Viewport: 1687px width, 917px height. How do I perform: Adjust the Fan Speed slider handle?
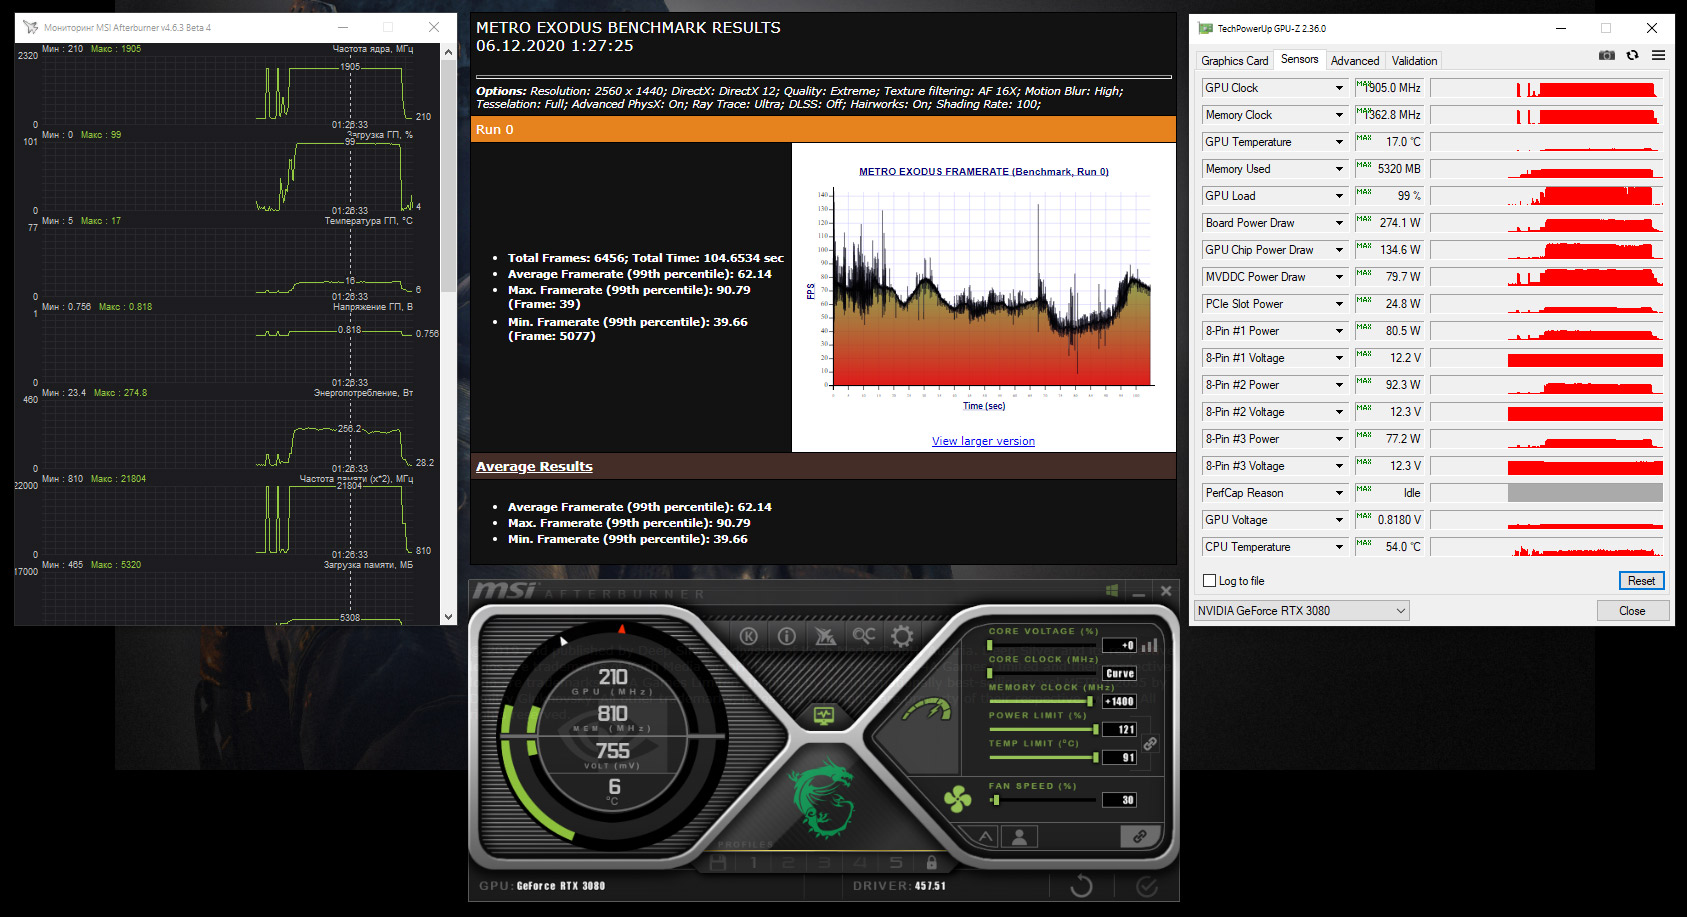click(x=995, y=800)
